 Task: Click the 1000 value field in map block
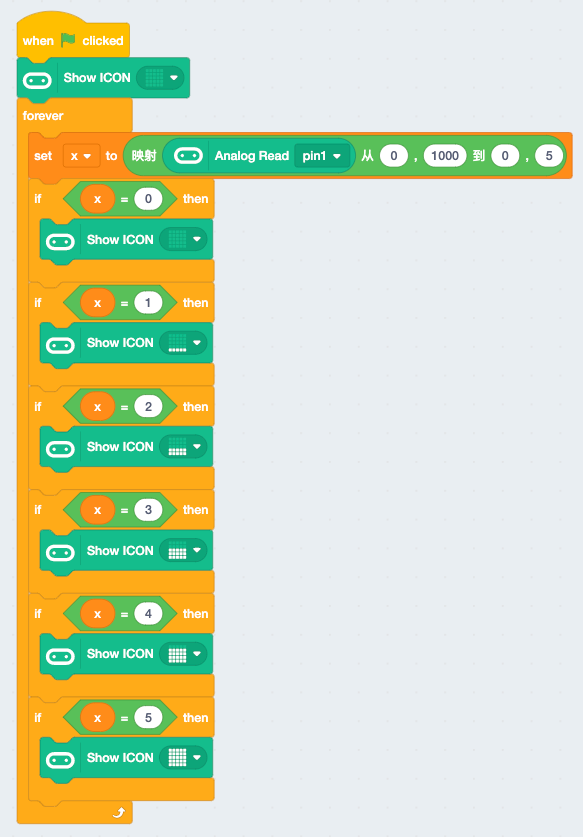click(445, 156)
